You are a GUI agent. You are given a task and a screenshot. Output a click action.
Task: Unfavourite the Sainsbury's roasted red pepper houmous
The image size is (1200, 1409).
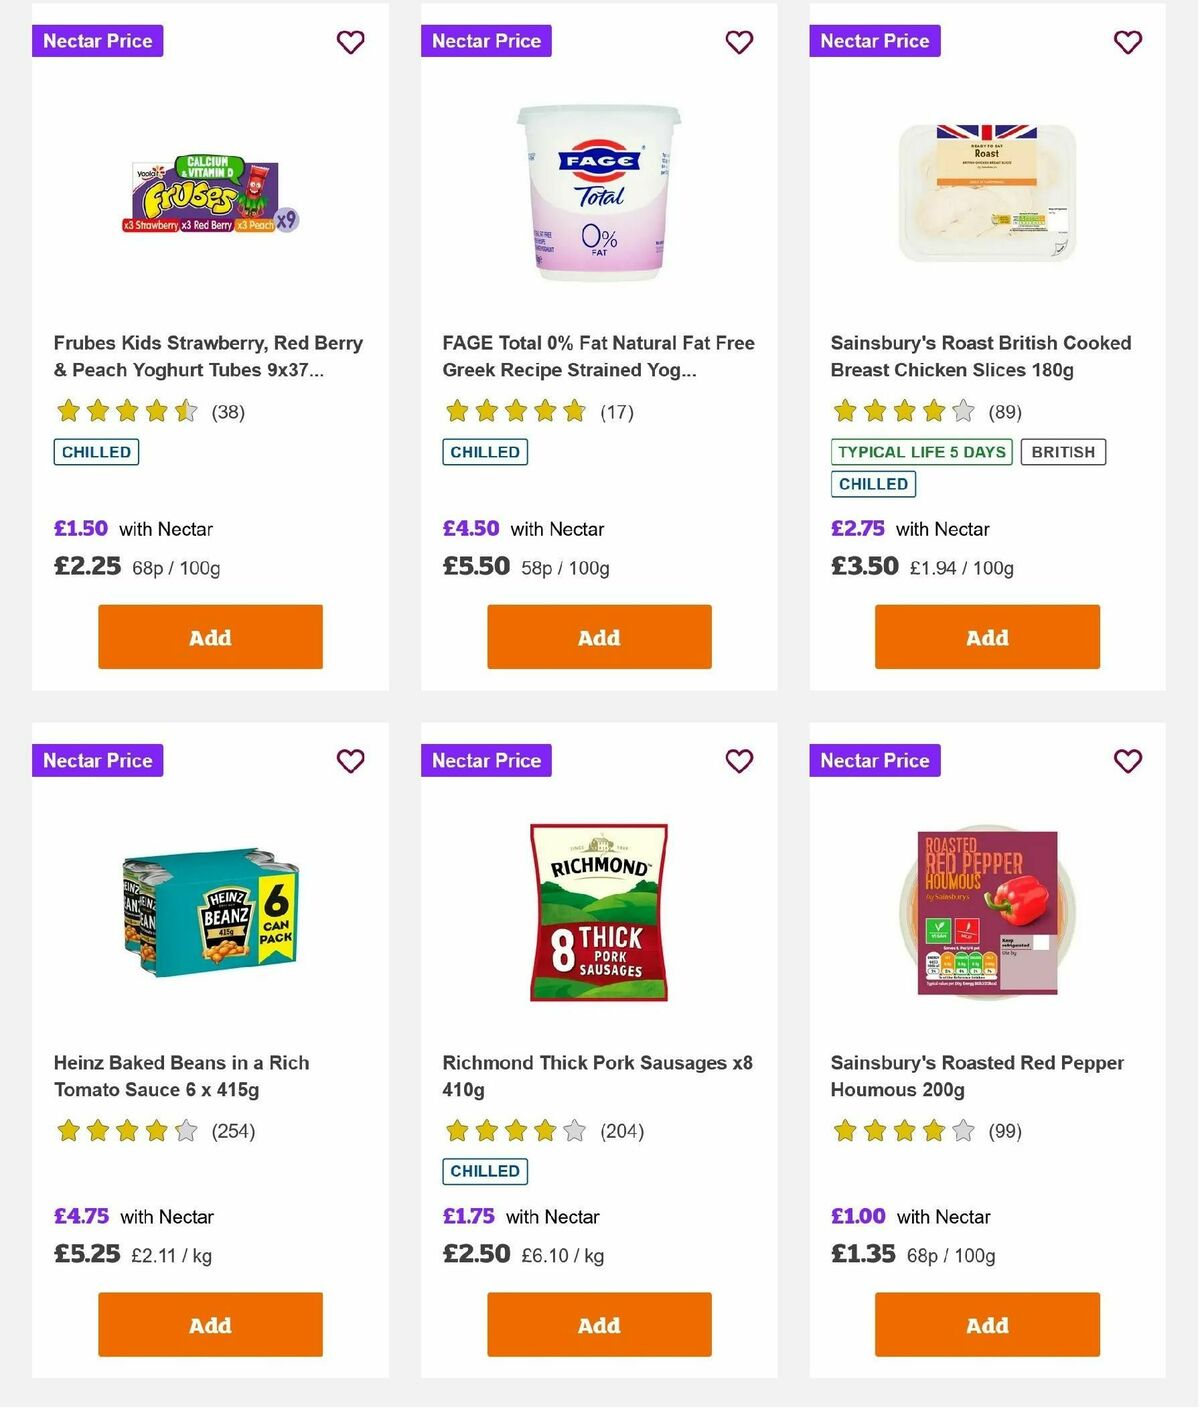click(x=1127, y=761)
